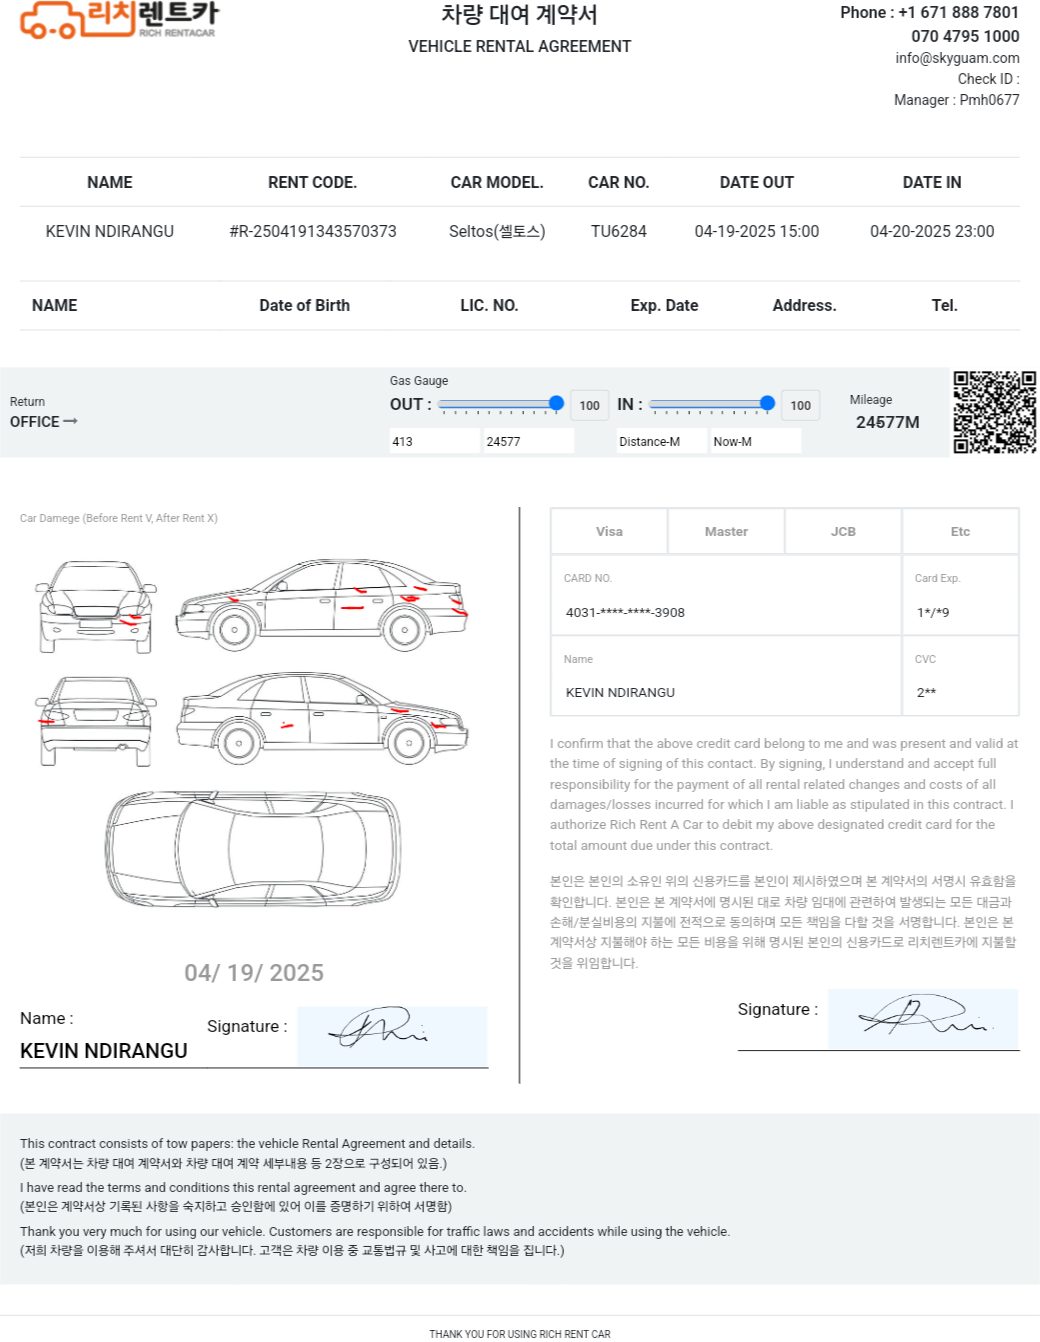This screenshot has width=1040, height=1342.
Task: Select the side-view car diagram beside the rear view
Action: click(322, 717)
